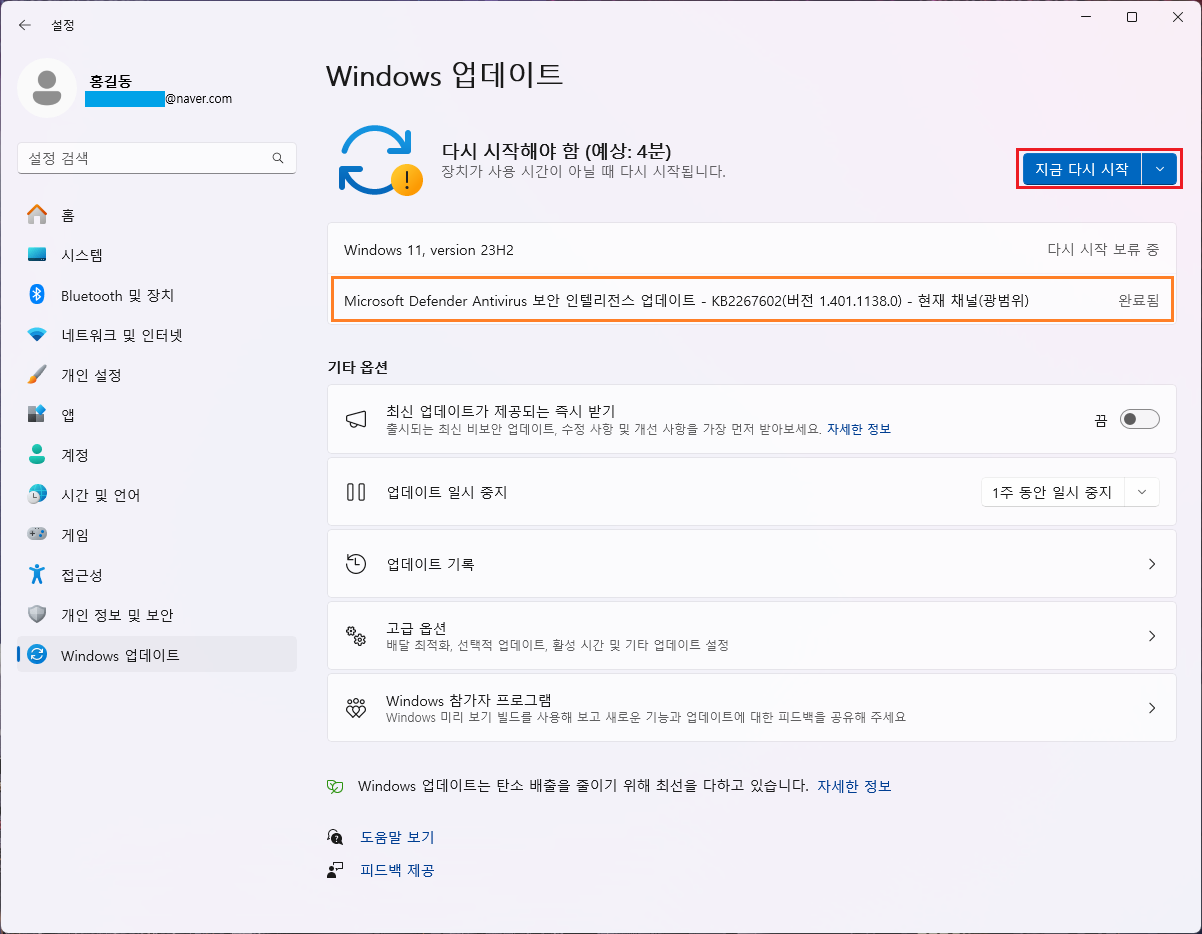Toggle the get latest updates switch
Viewport: 1202px width, 934px height.
[x=1140, y=420]
